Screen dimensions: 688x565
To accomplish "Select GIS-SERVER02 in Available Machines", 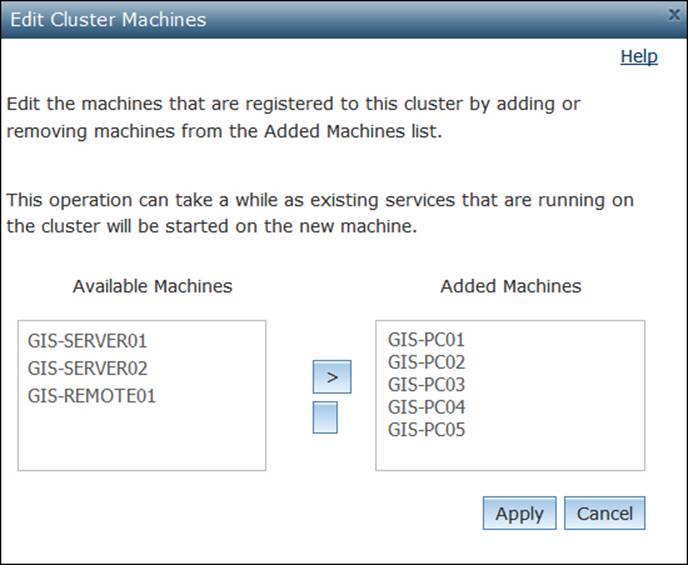I will [88, 368].
